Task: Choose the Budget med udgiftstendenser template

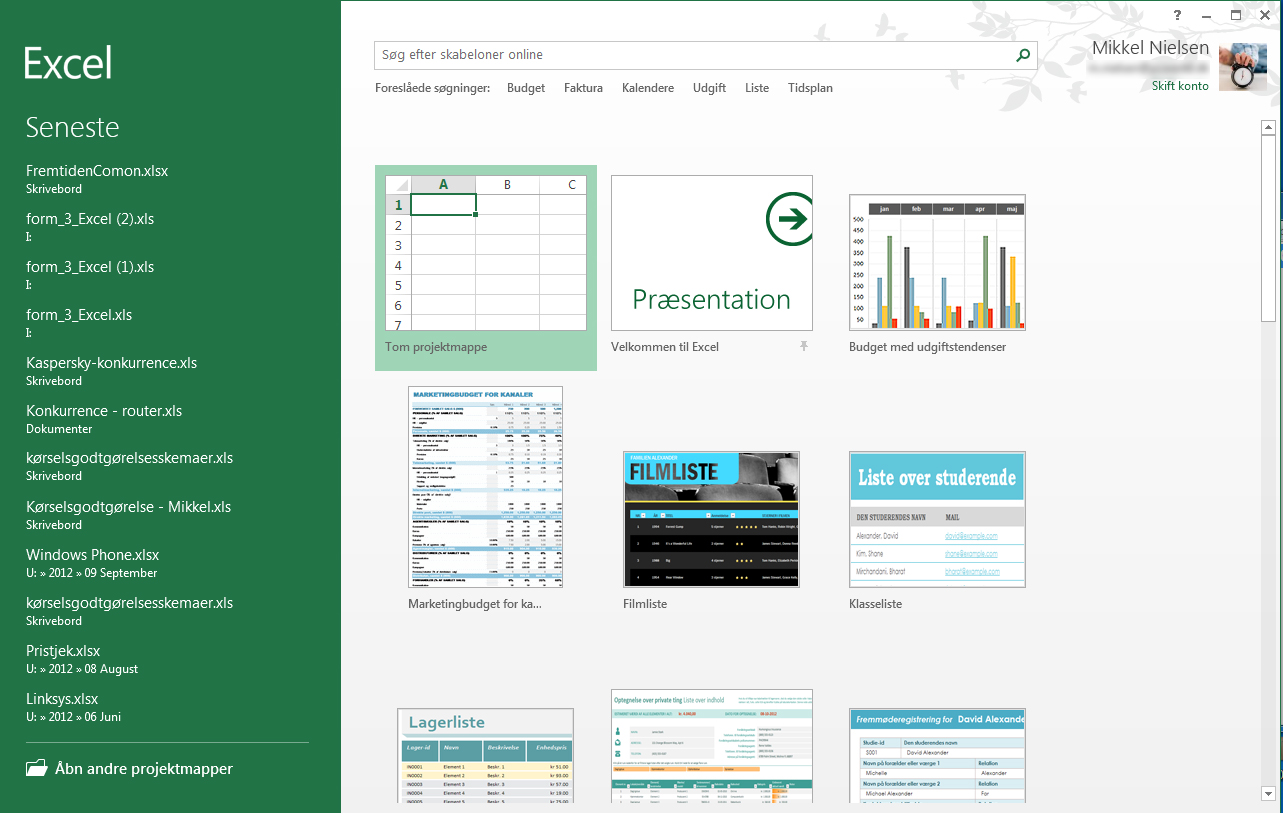Action: pyautogui.click(x=937, y=262)
